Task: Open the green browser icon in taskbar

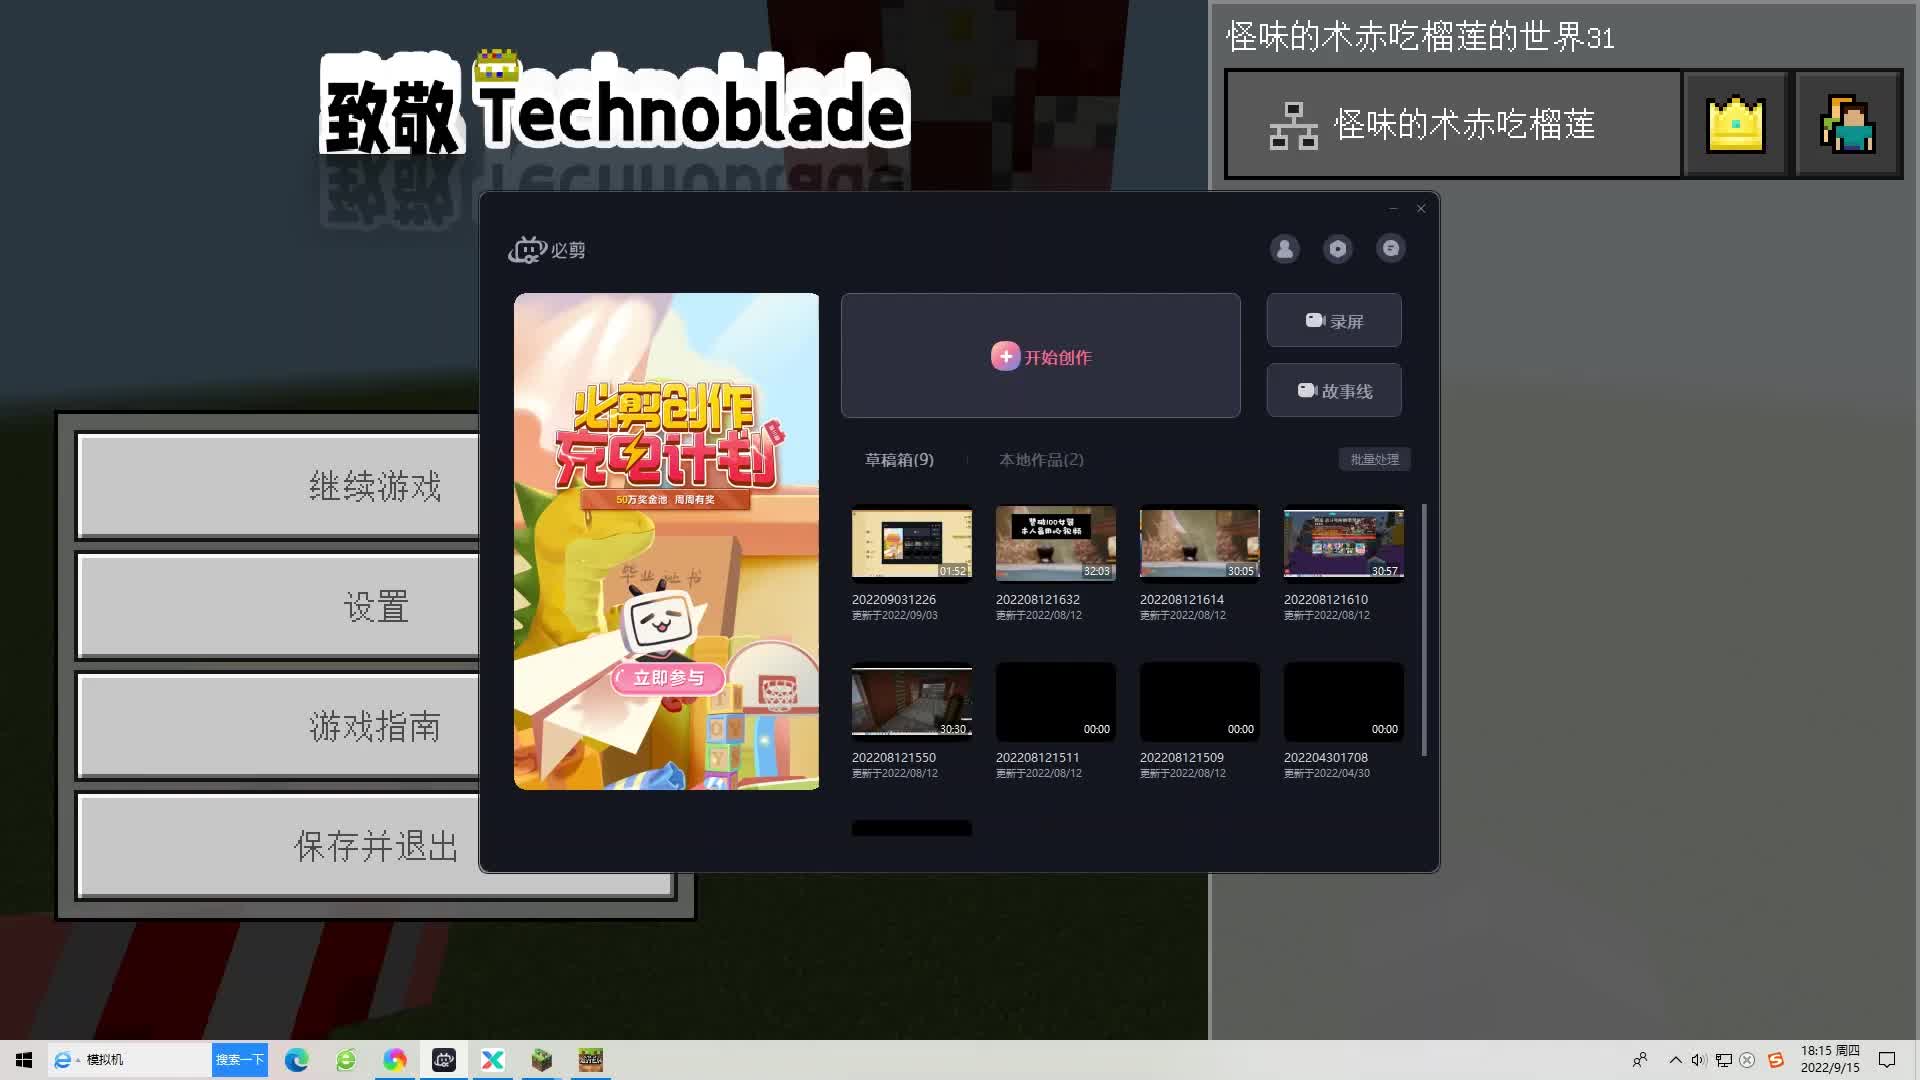Action: click(346, 1060)
